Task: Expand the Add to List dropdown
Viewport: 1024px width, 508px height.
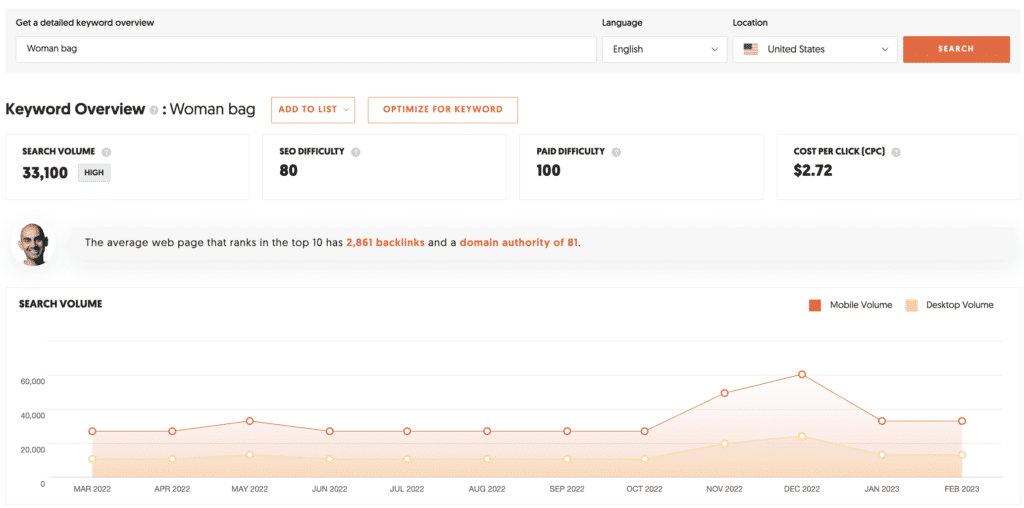Action: (x=313, y=109)
